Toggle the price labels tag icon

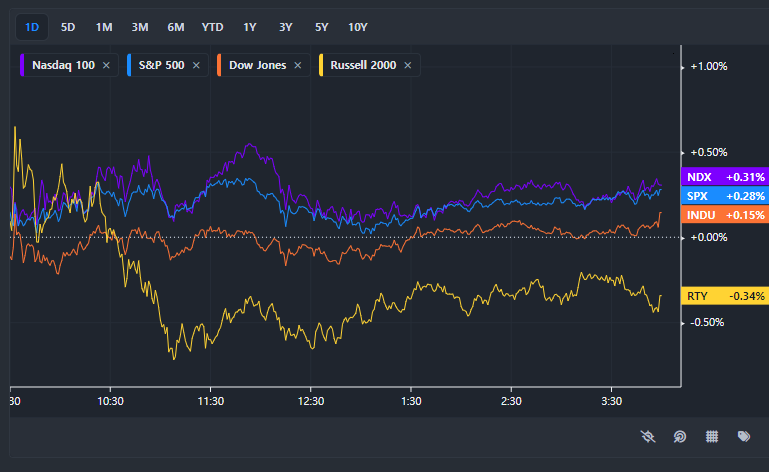tap(744, 437)
